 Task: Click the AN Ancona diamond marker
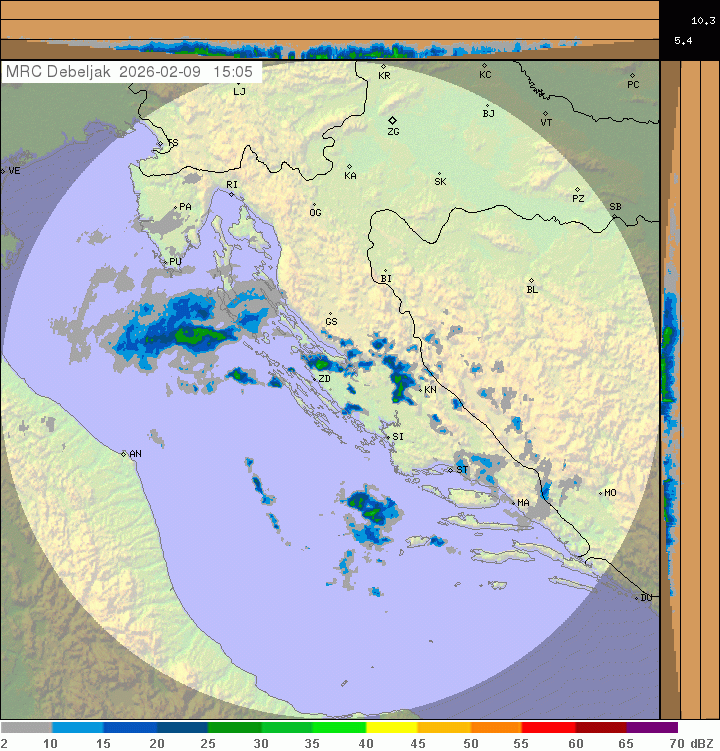point(124,454)
